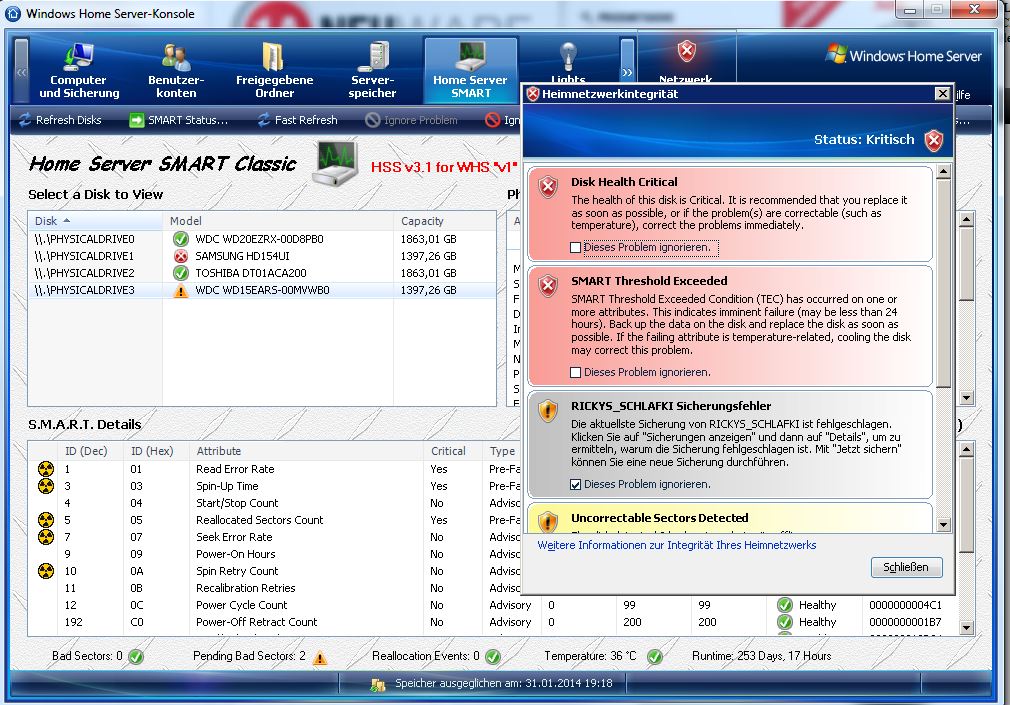Image resolution: width=1010 pixels, height=705 pixels.
Task: Select \\.\PHYSICALDRIVE2 row
Action: pos(262,273)
